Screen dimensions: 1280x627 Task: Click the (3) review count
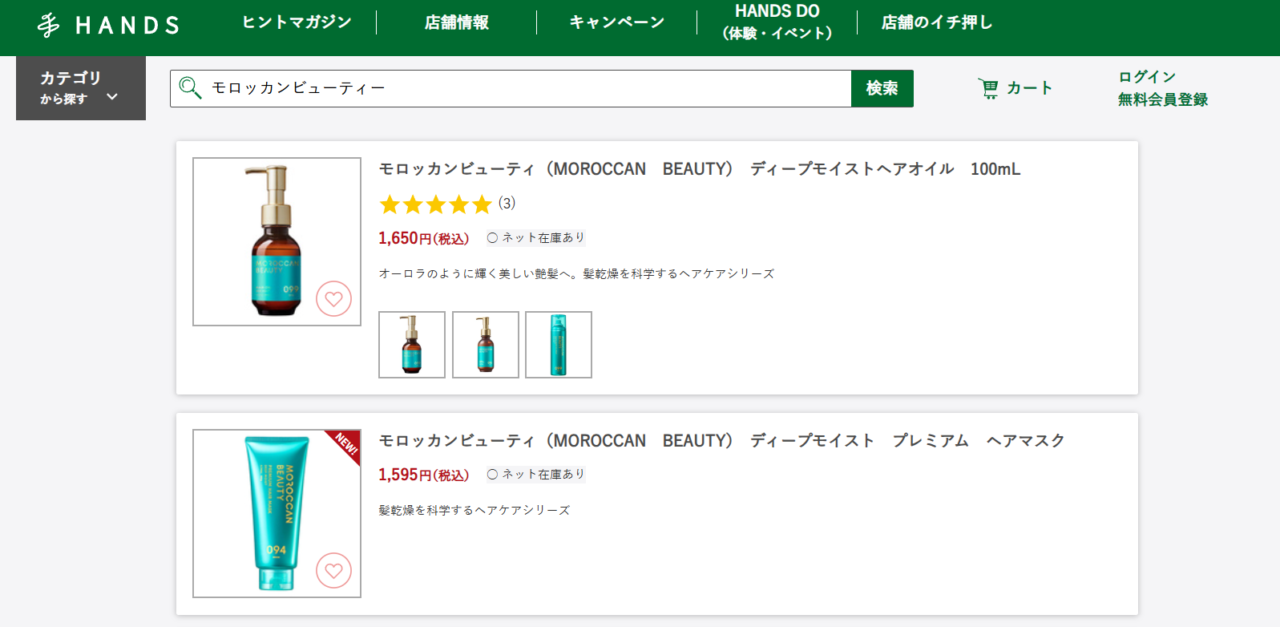(x=507, y=204)
